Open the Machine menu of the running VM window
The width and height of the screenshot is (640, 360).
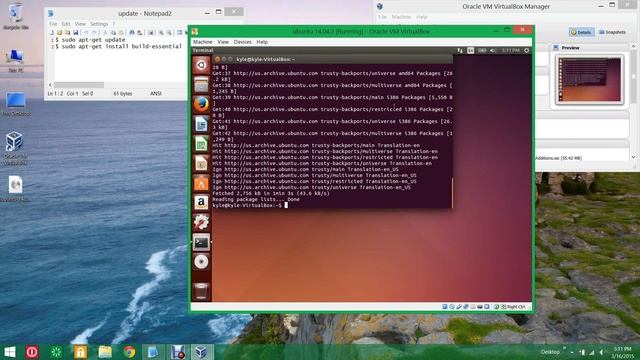tap(202, 42)
